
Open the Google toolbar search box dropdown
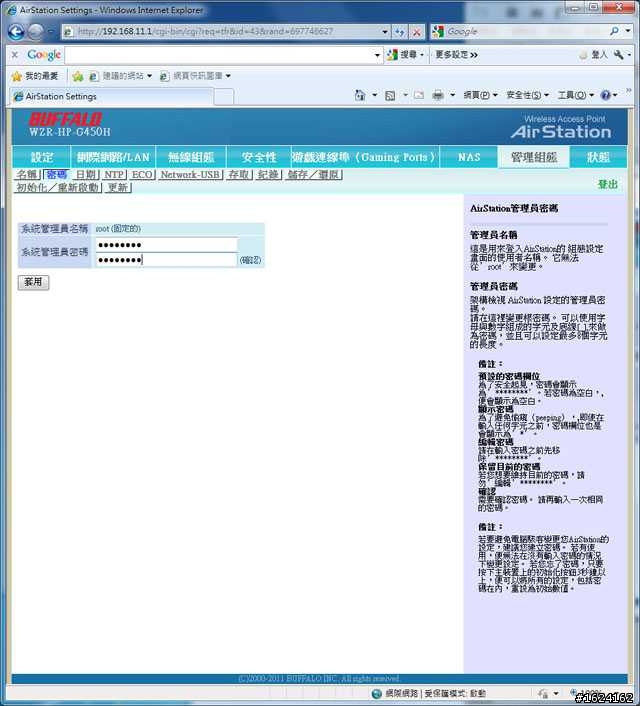point(377,55)
